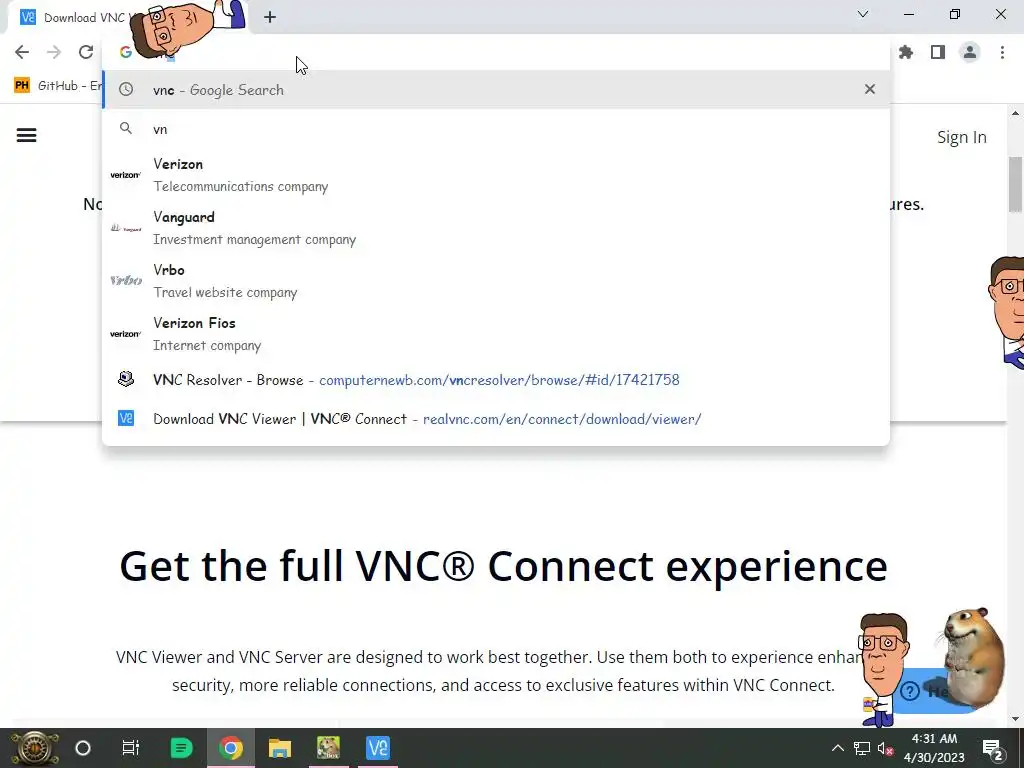Click the clock icon of history suggestion
The image size is (1024, 768).
[x=125, y=89]
